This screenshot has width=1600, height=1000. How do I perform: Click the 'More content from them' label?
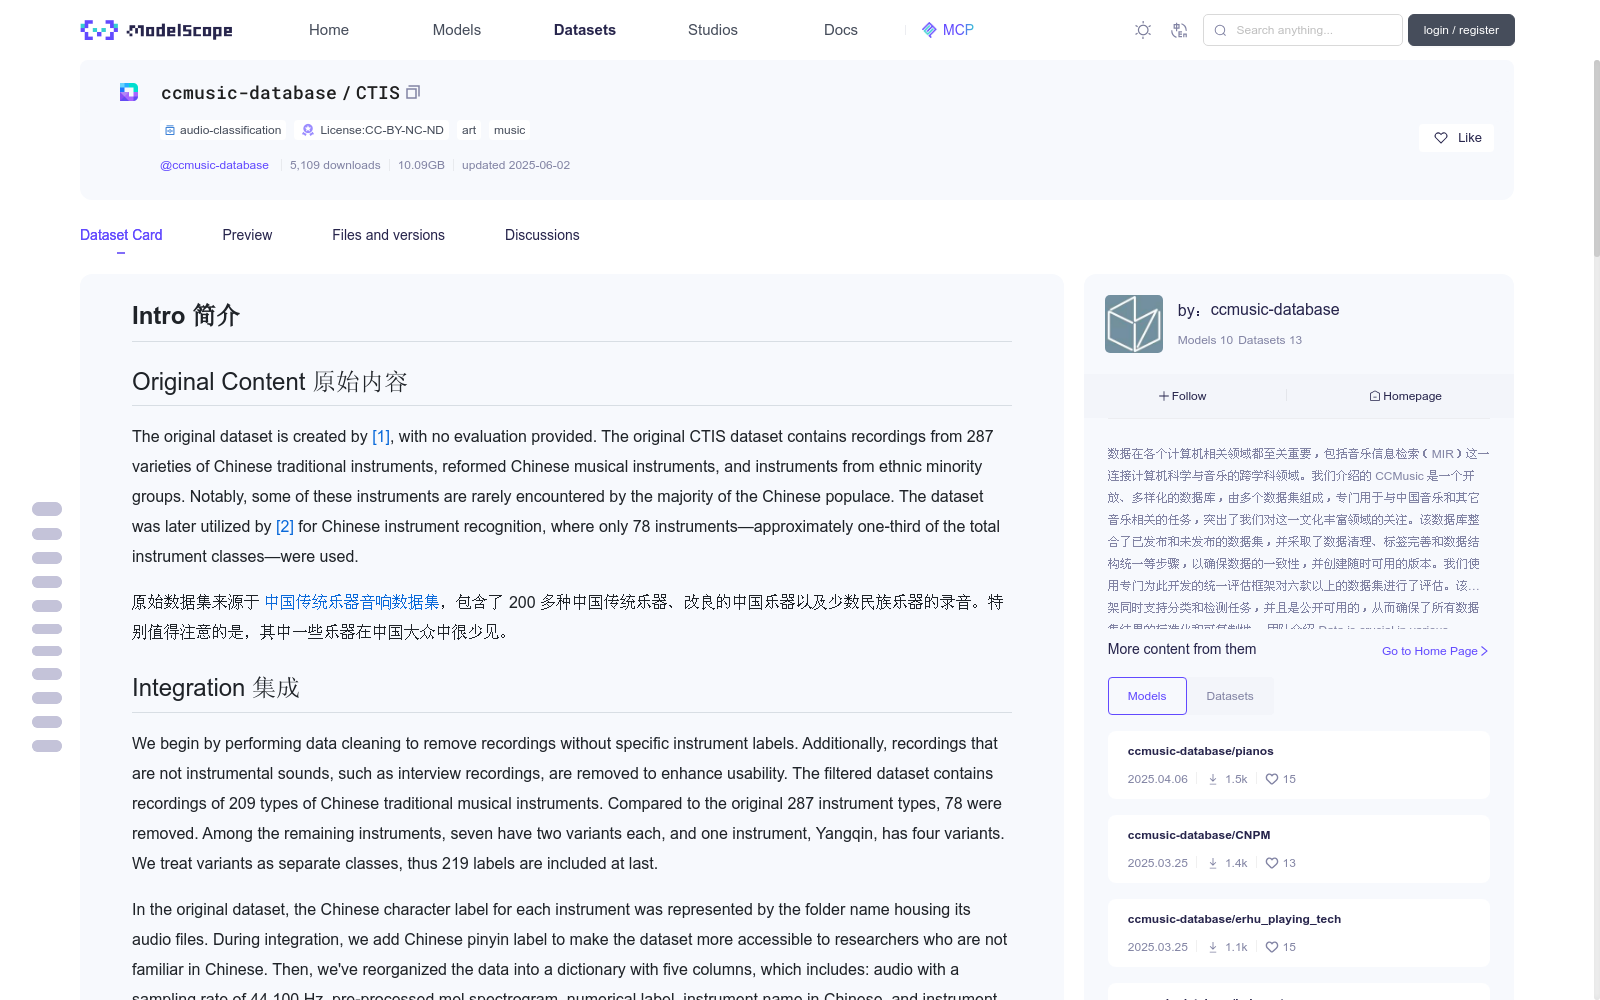(x=1182, y=649)
